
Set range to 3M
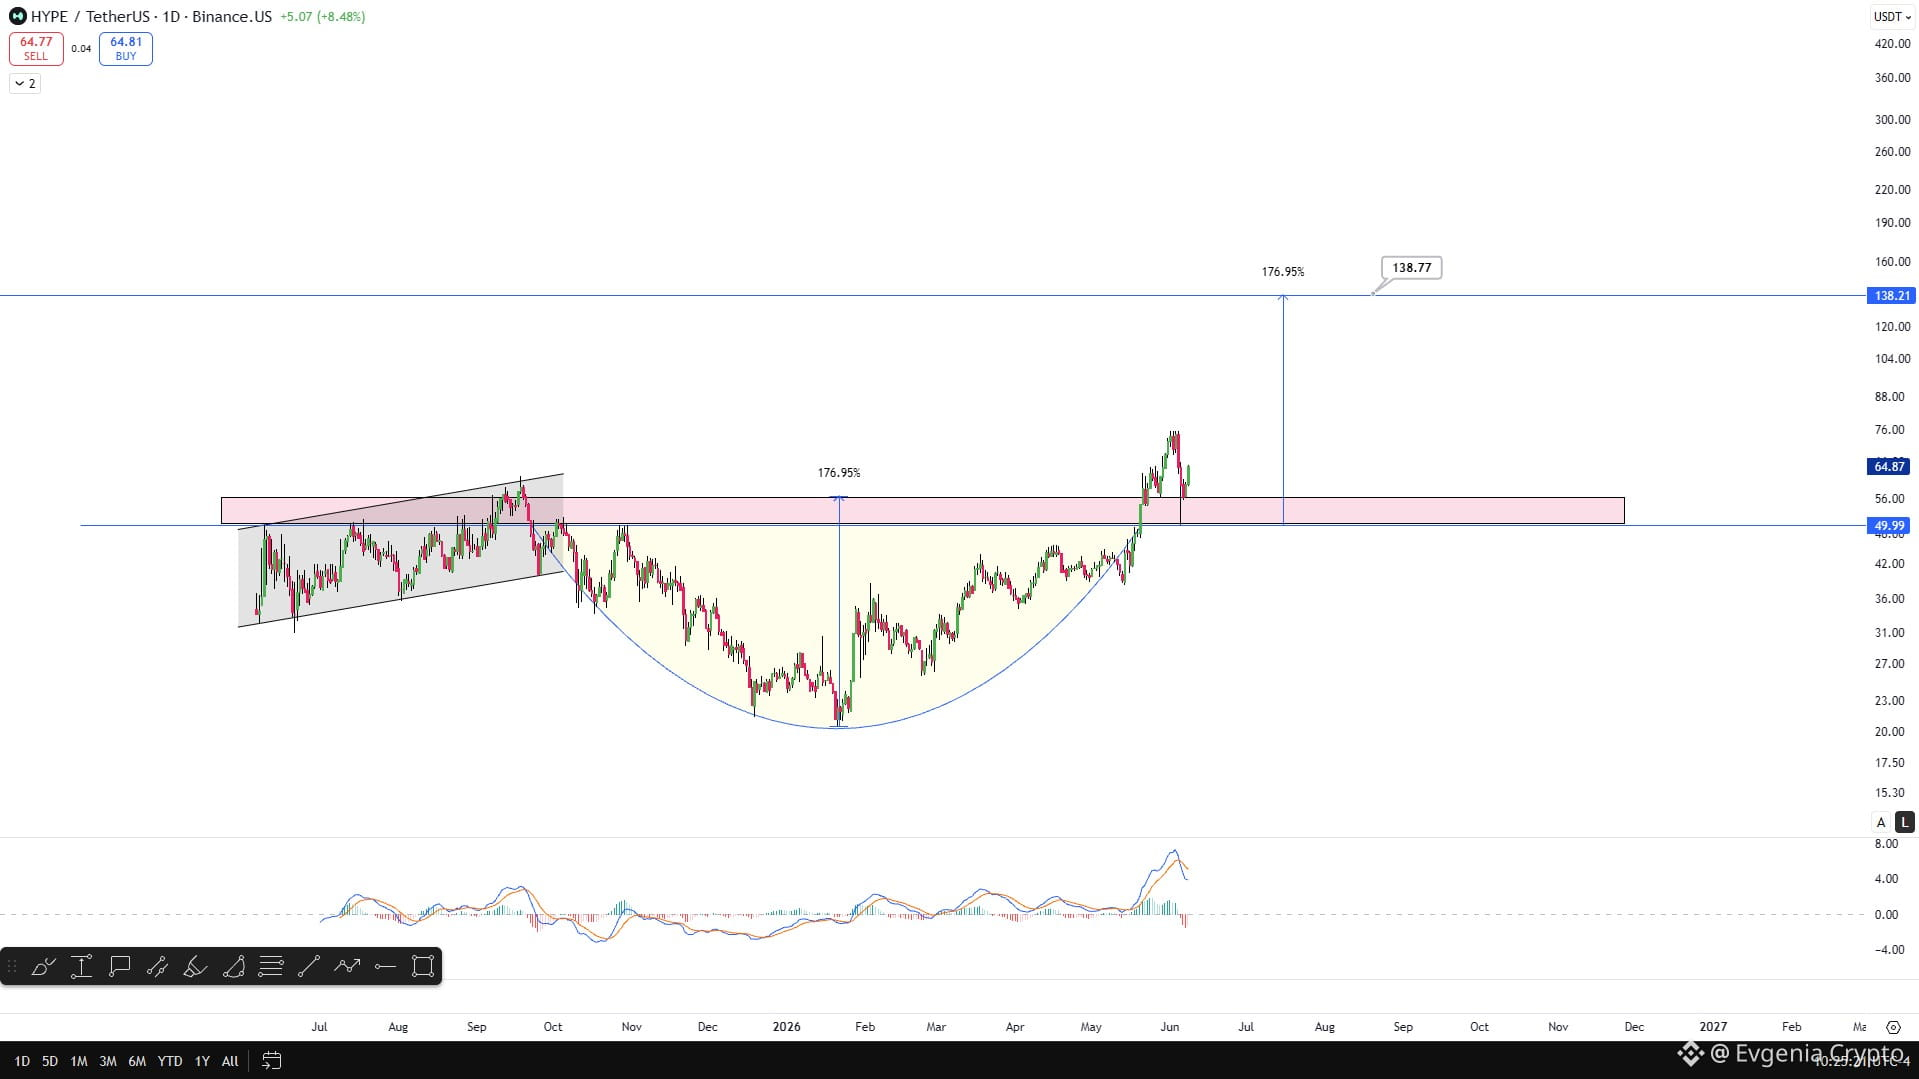108,1061
